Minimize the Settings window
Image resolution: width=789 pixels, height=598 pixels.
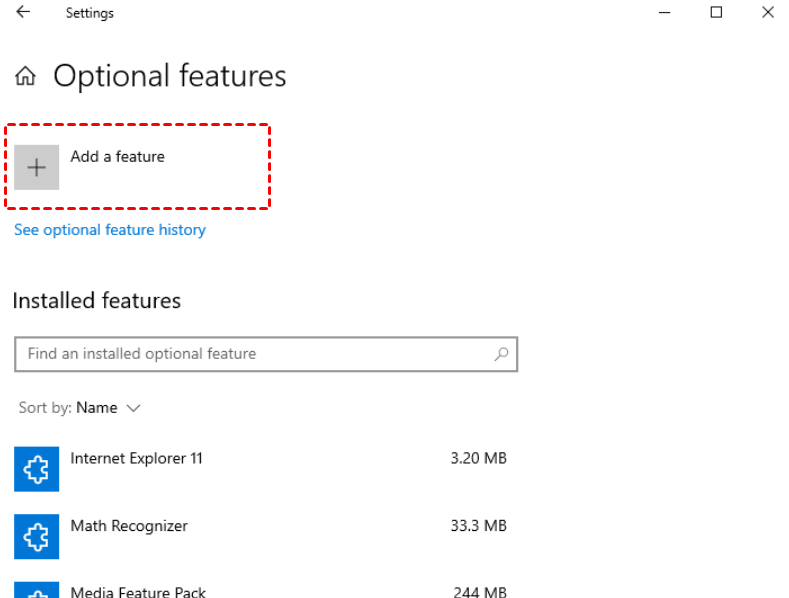pyautogui.click(x=665, y=12)
